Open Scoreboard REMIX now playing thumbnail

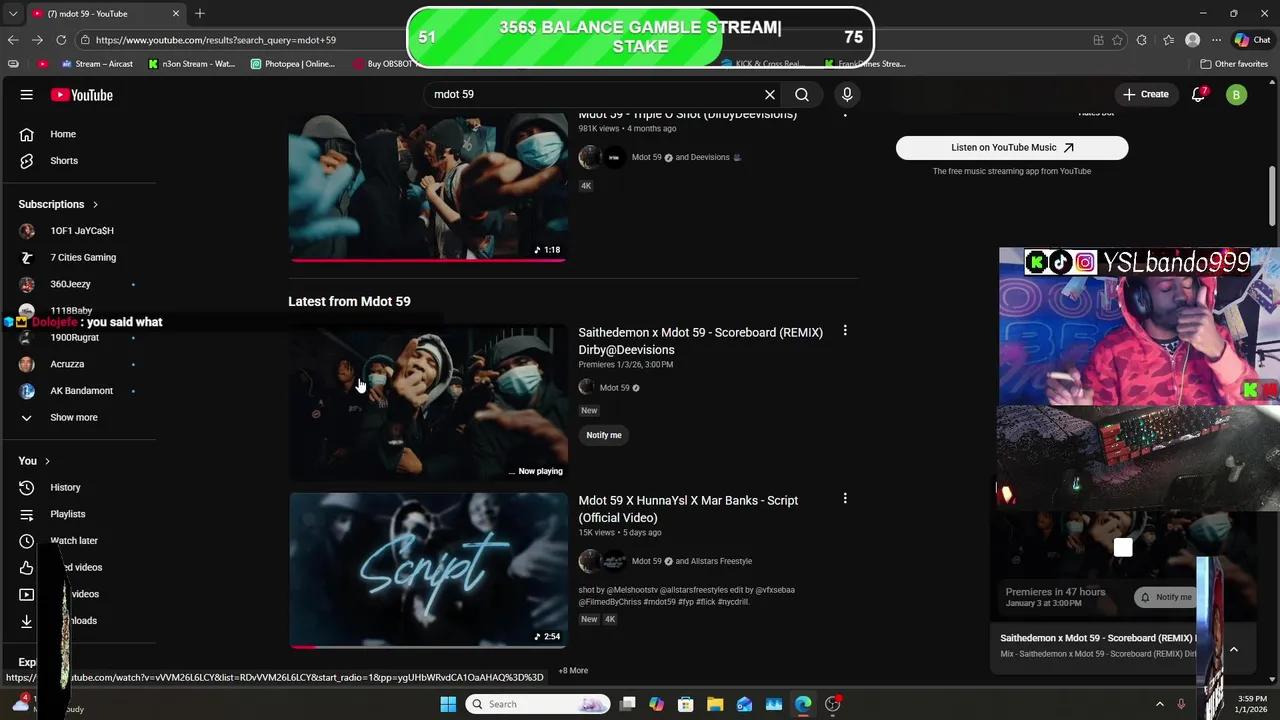tap(428, 402)
